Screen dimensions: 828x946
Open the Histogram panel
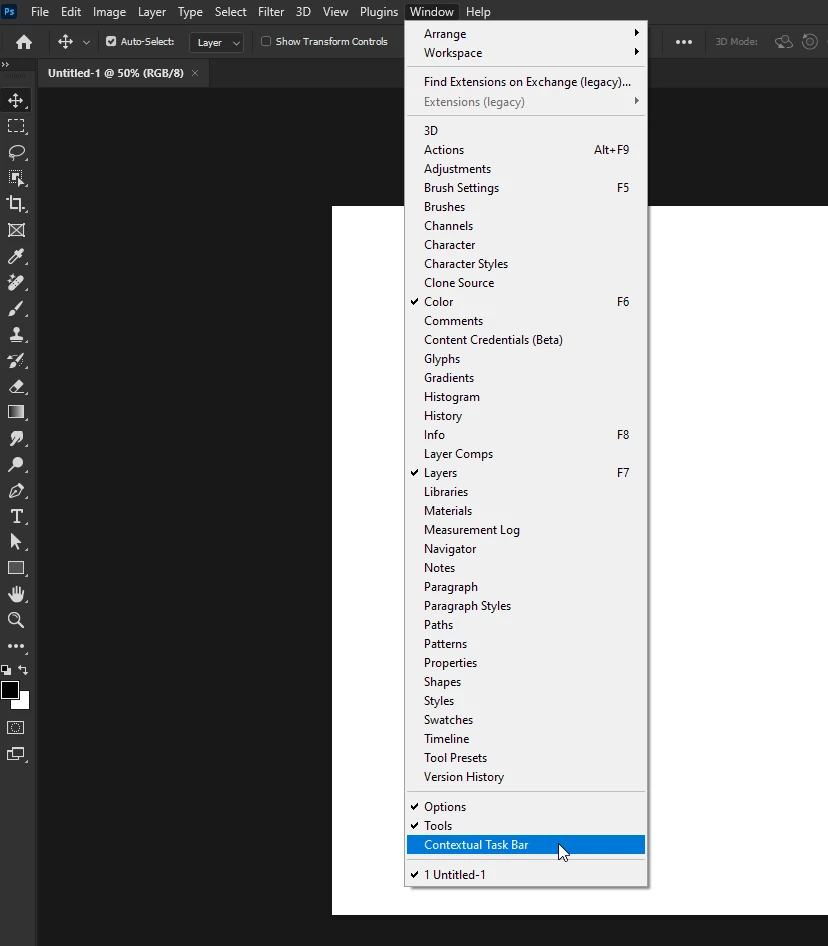coord(526,397)
